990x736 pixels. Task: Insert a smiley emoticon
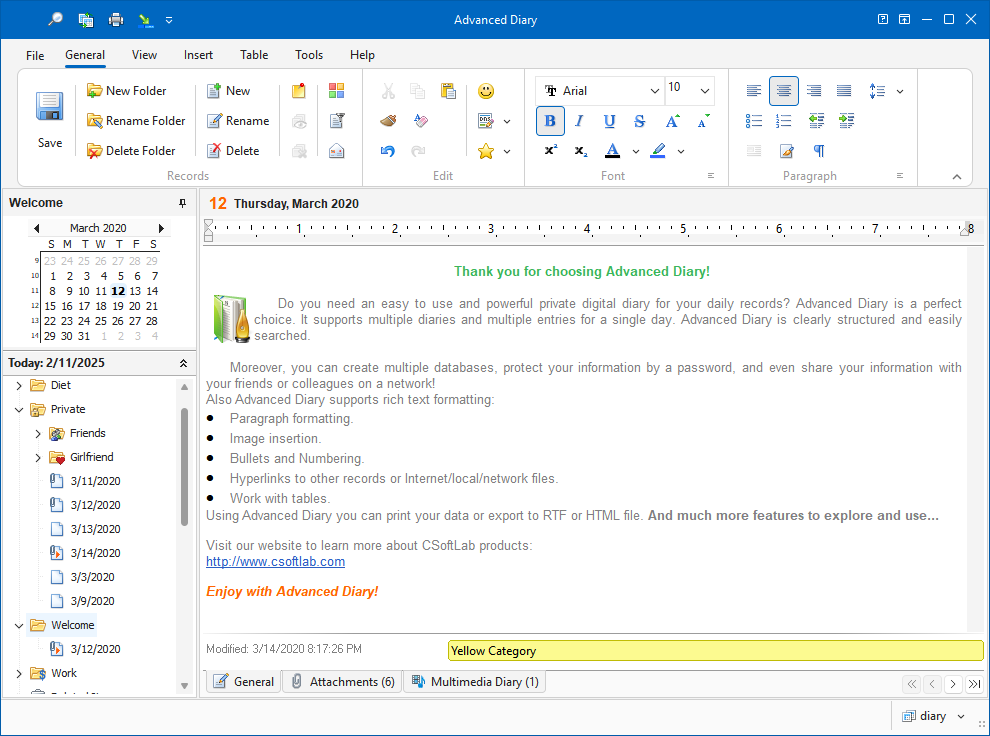tap(486, 91)
